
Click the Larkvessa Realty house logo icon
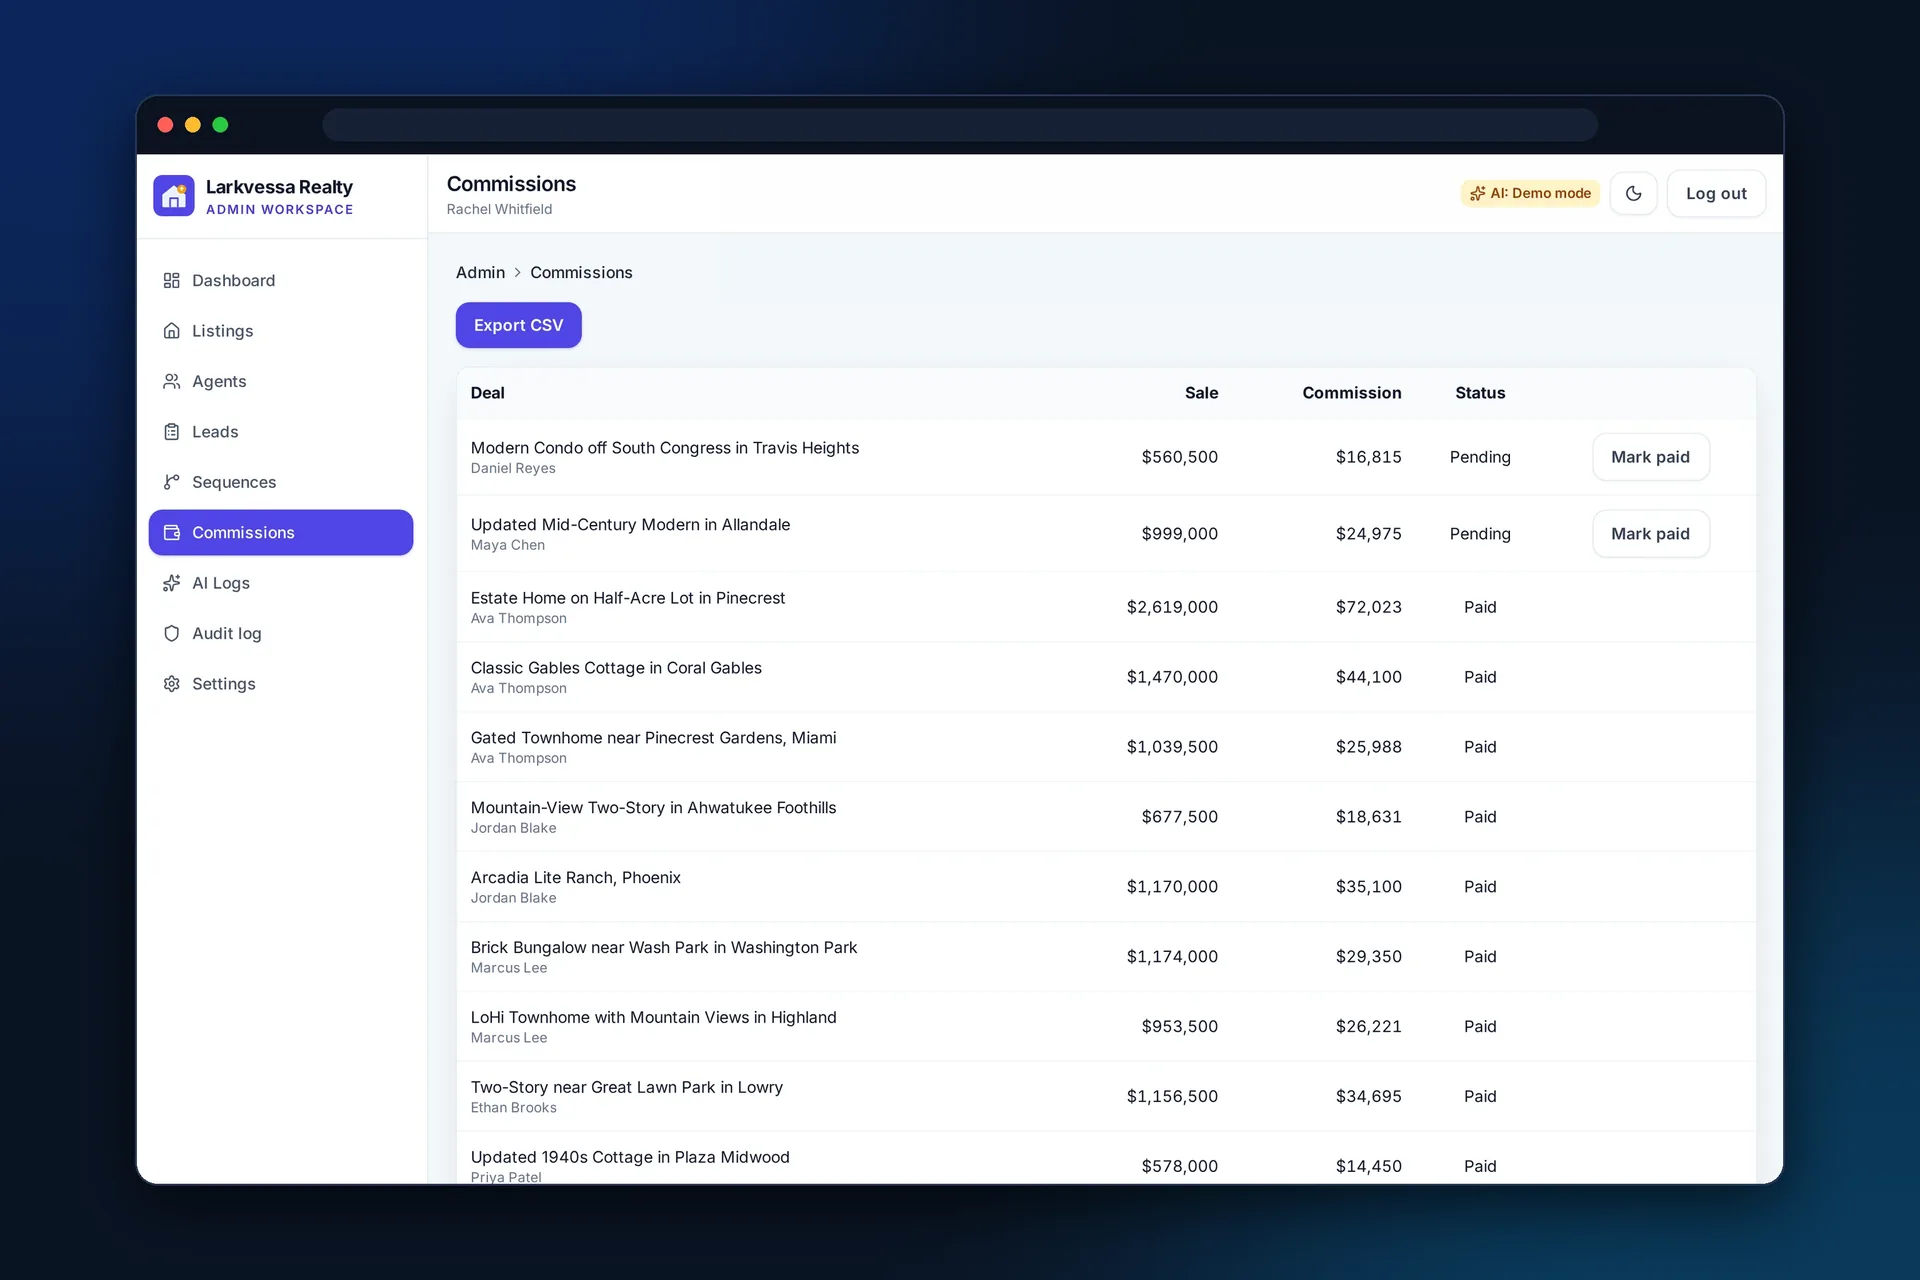point(174,195)
